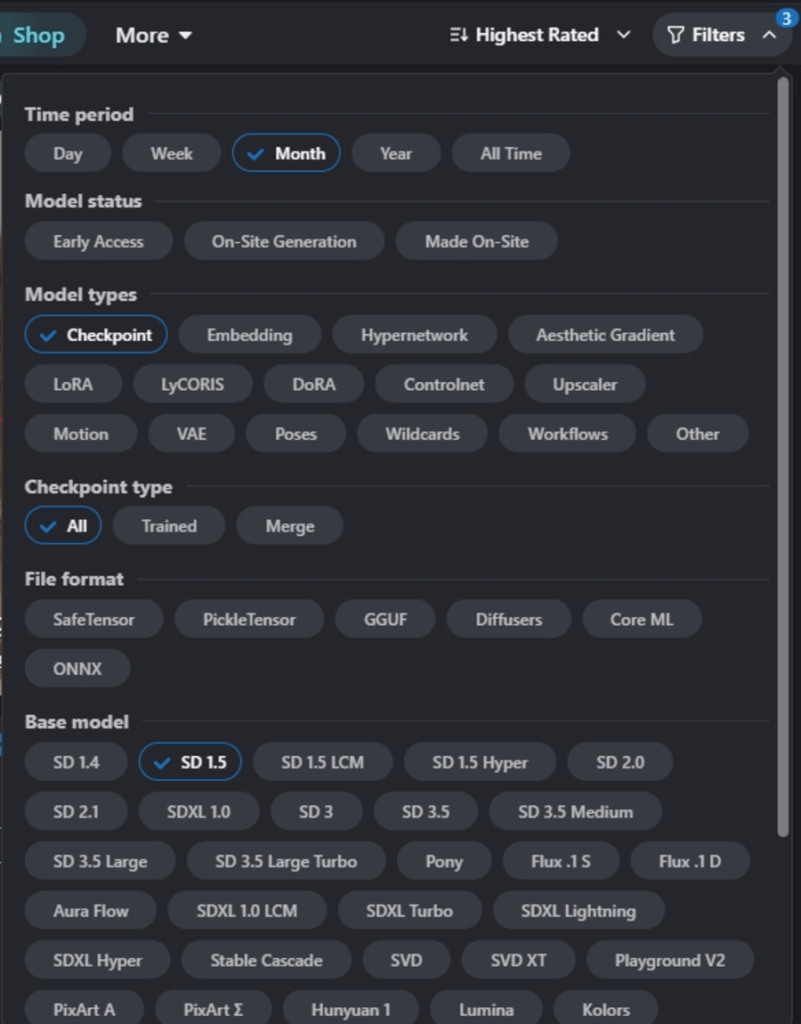Choose the Flux .1 D base model
This screenshot has height=1024, width=801.
click(x=689, y=861)
